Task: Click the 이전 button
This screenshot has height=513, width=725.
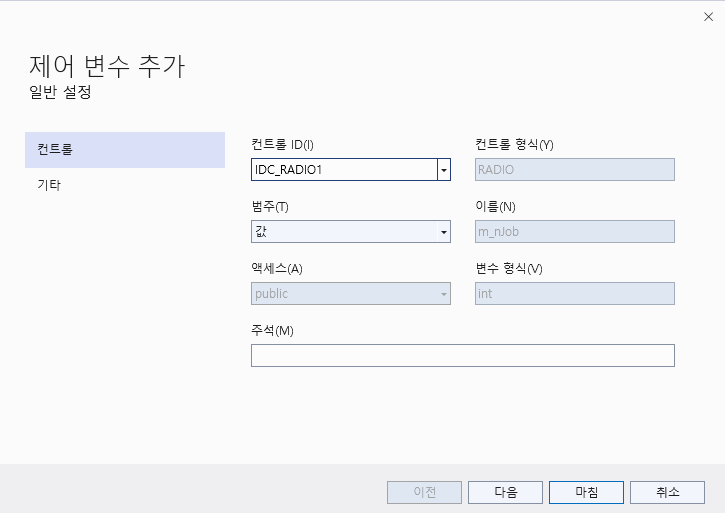Action: [424, 492]
